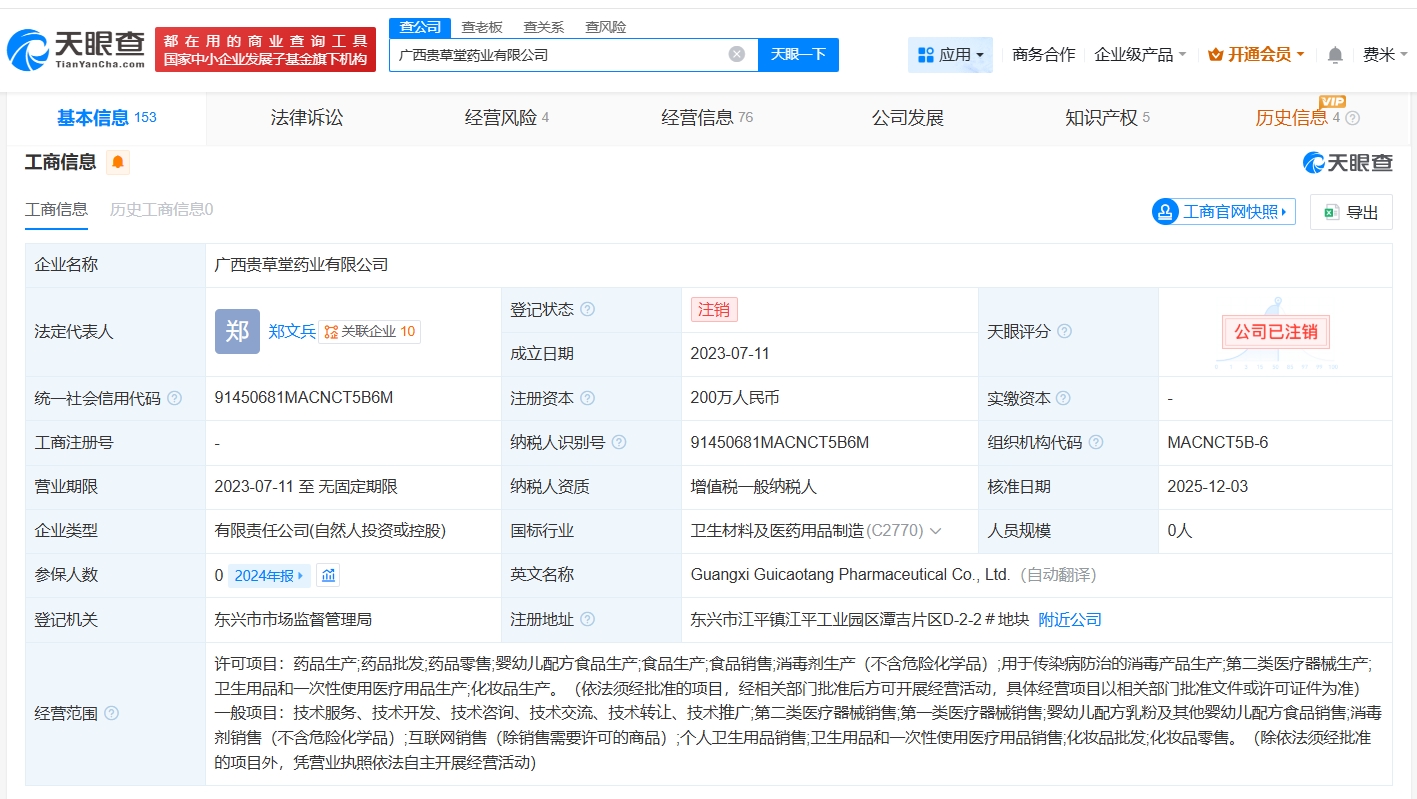The image size is (1417, 799).
Task: Click the alert bell next to 工商信息
Action: pyautogui.click(x=118, y=161)
